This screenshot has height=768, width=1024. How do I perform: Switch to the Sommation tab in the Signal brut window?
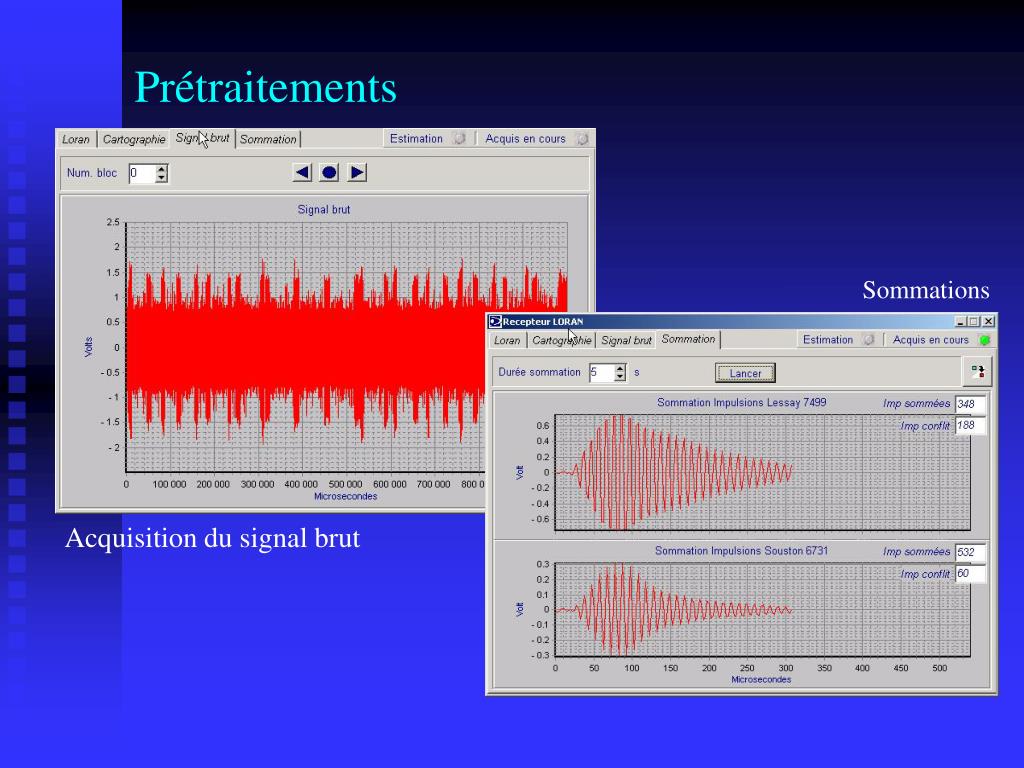(x=268, y=139)
